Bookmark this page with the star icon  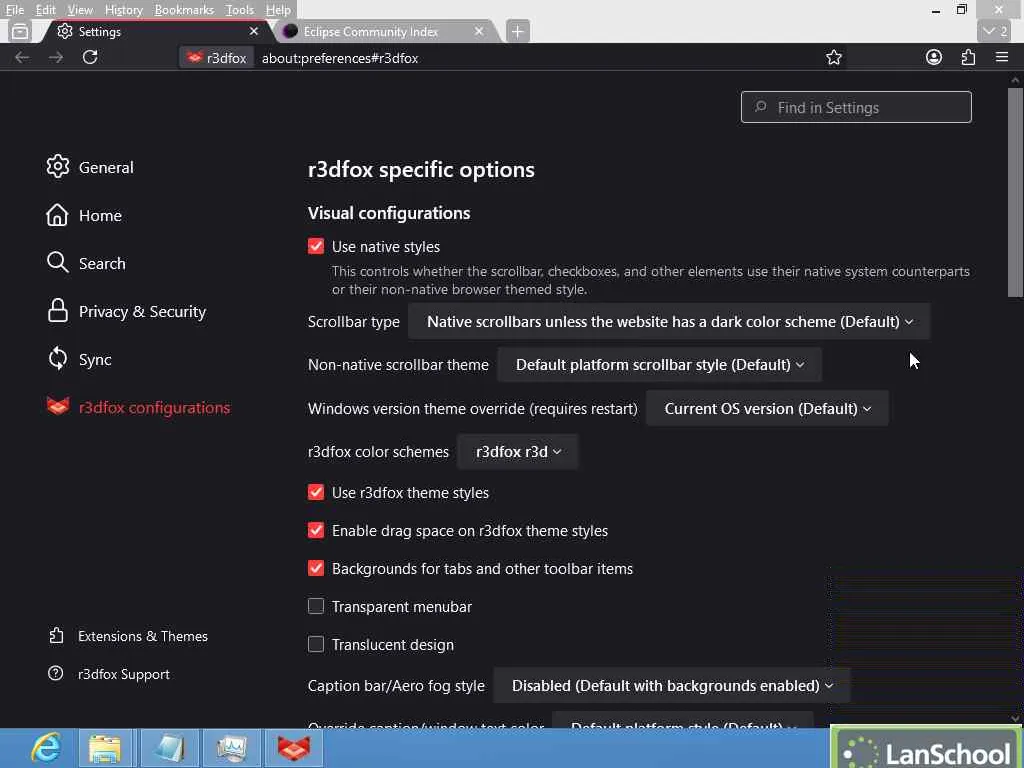pos(833,57)
